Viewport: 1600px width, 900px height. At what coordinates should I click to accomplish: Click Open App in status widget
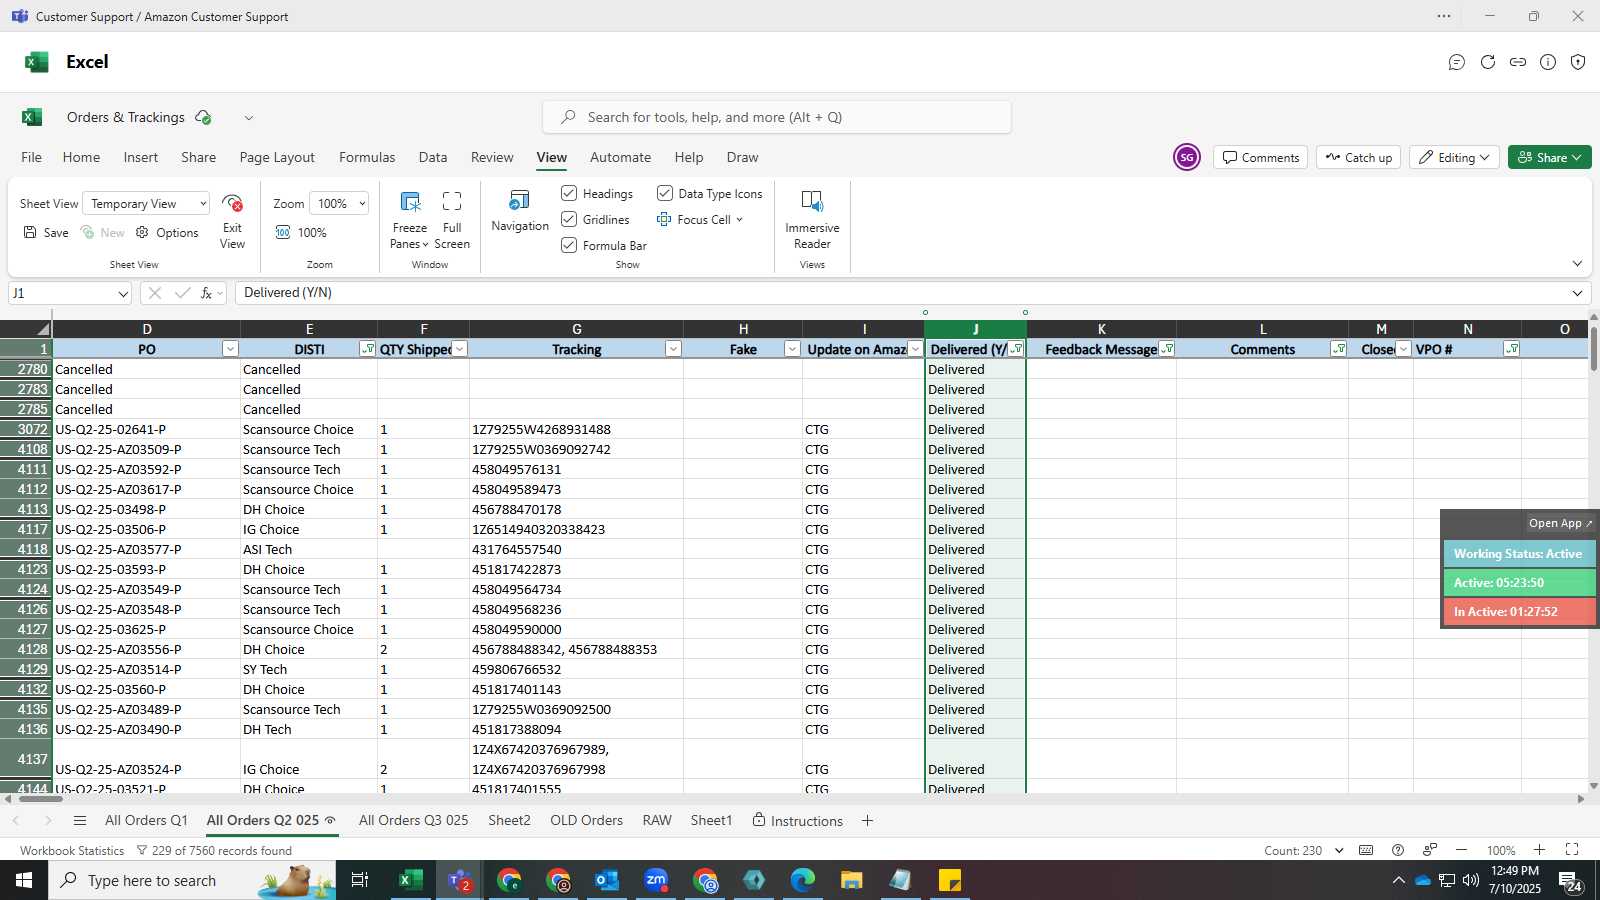[1559, 523]
